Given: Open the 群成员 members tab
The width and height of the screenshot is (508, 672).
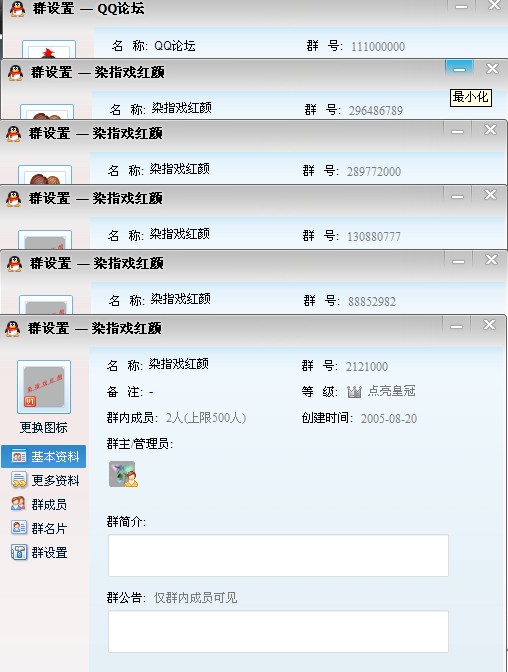Looking at the screenshot, I should point(39,504).
